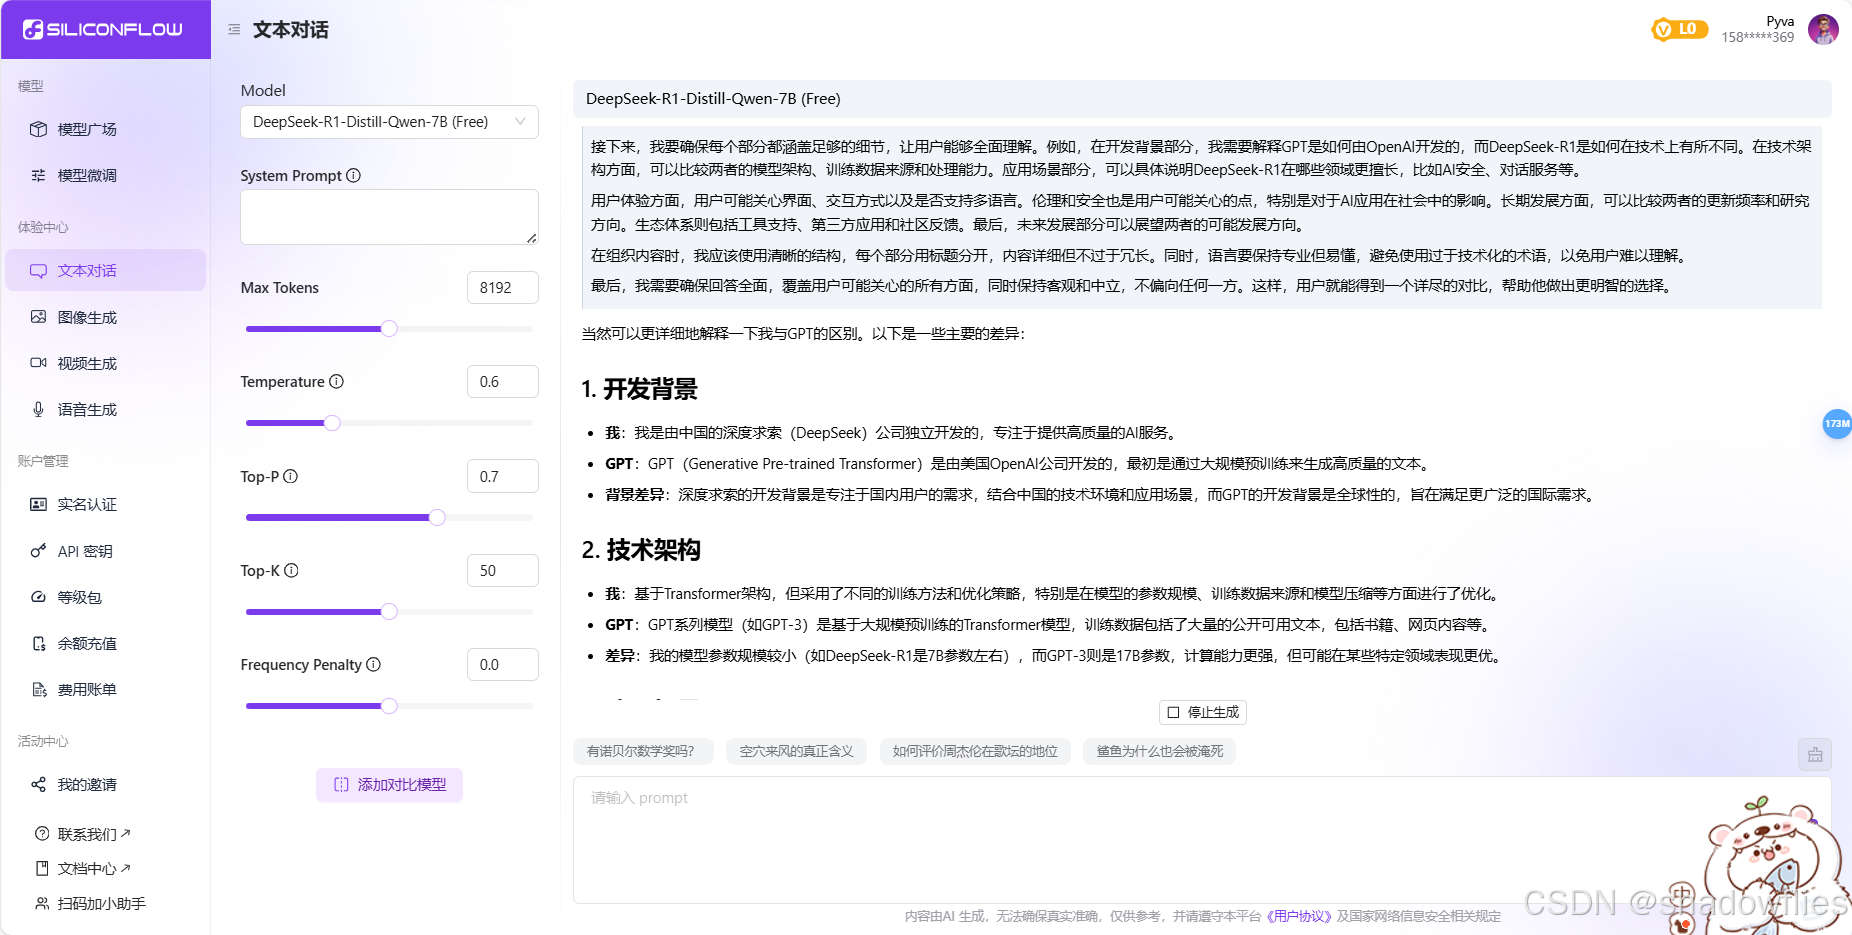Click the 实名认证 ID card icon
The width and height of the screenshot is (1852, 935).
(38, 504)
